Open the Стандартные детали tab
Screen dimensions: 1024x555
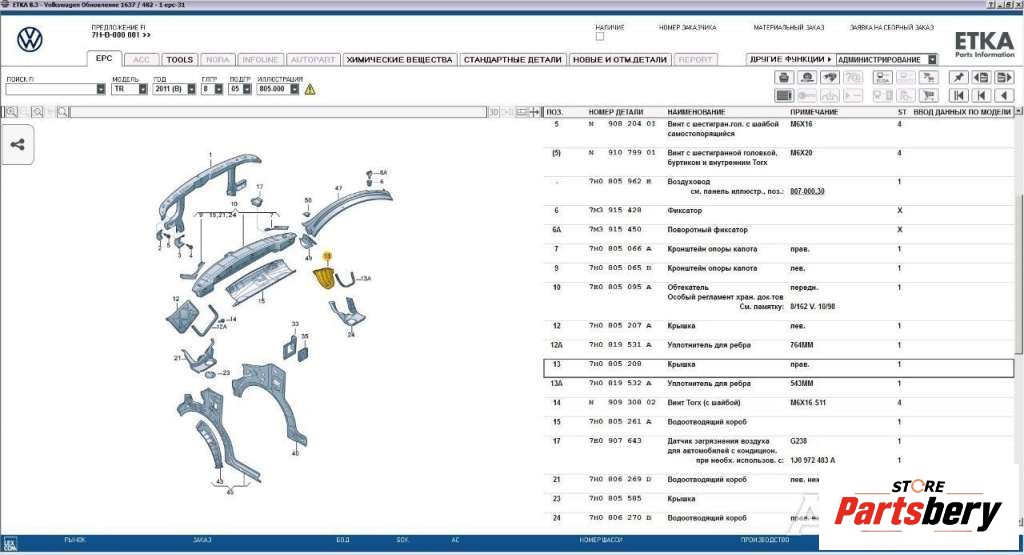(513, 60)
